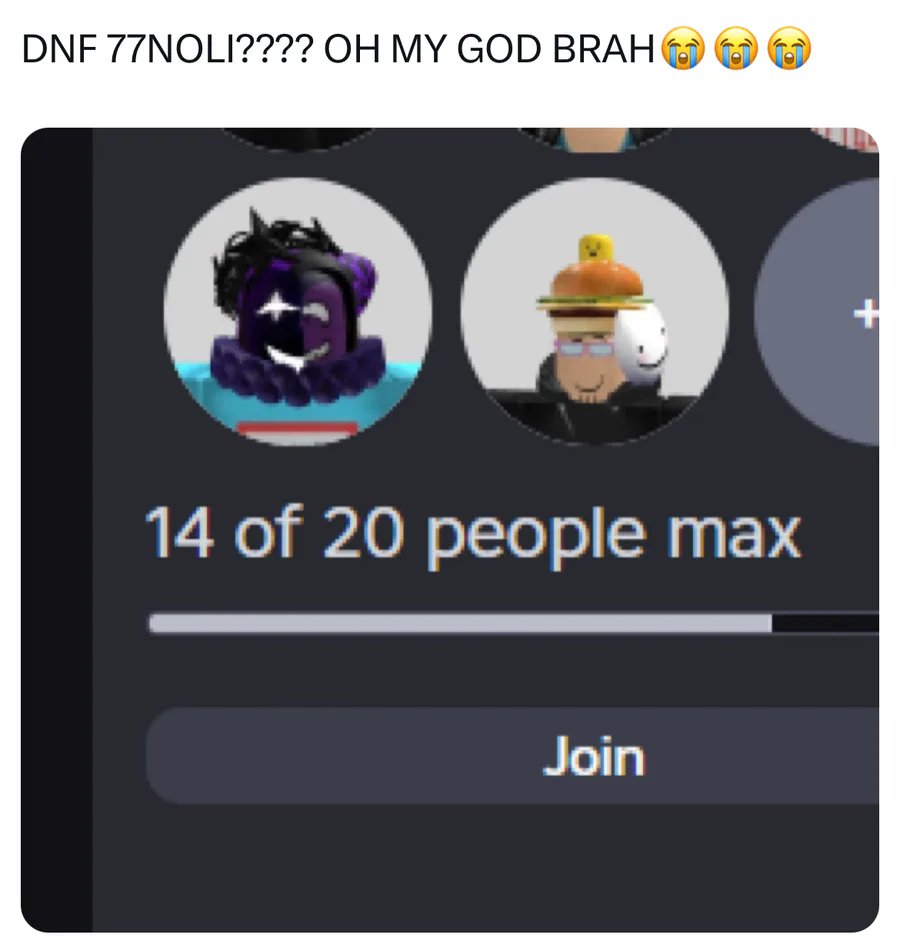Click the second crying emoji

click(x=736, y=48)
